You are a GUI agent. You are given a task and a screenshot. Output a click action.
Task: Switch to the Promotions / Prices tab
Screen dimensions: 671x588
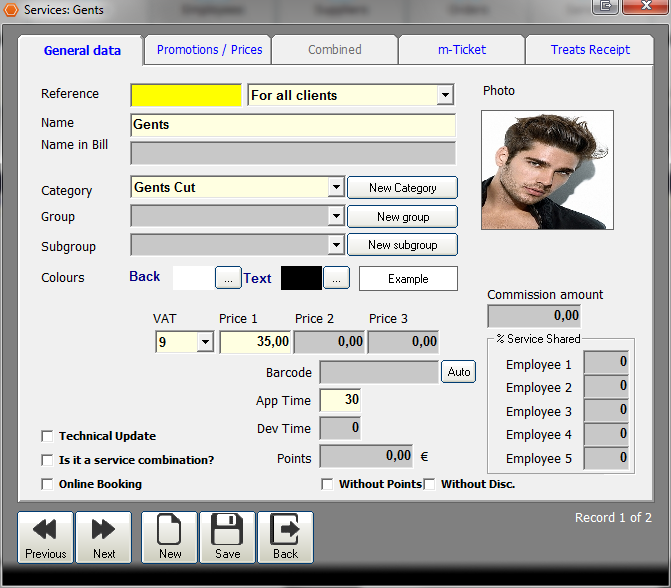click(209, 50)
